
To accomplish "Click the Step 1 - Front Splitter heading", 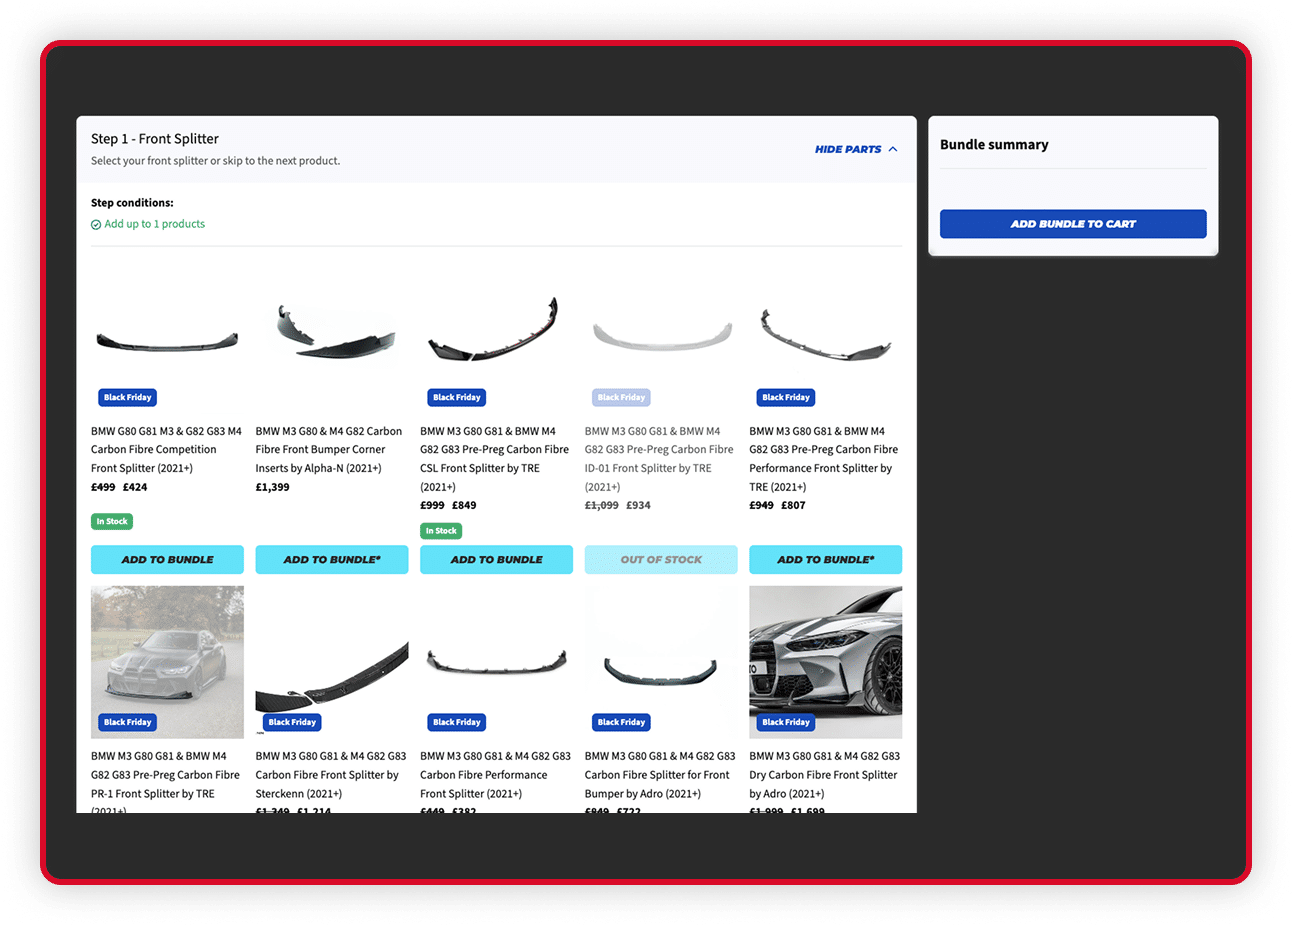I will (155, 139).
